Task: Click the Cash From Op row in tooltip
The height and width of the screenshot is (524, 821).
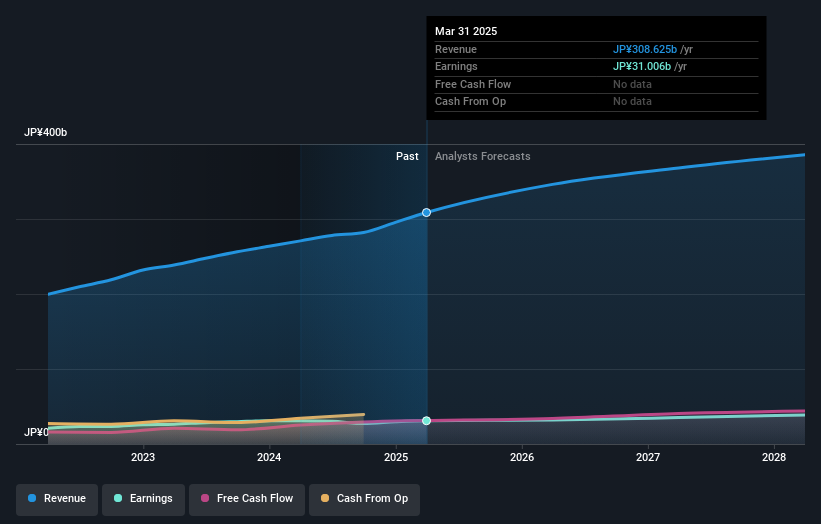Action: click(x=596, y=102)
